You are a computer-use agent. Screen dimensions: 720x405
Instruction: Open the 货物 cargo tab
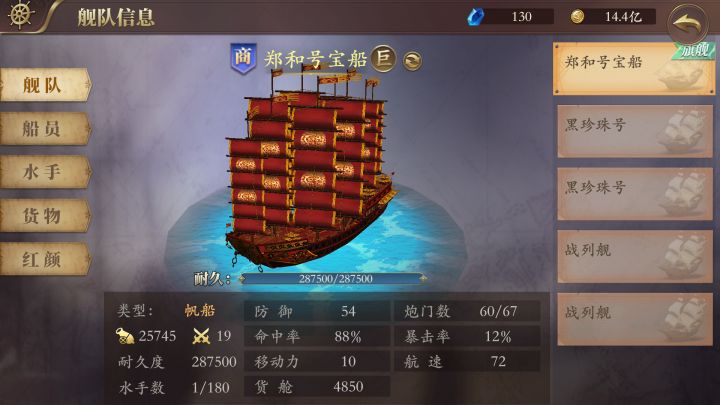[x=45, y=215]
